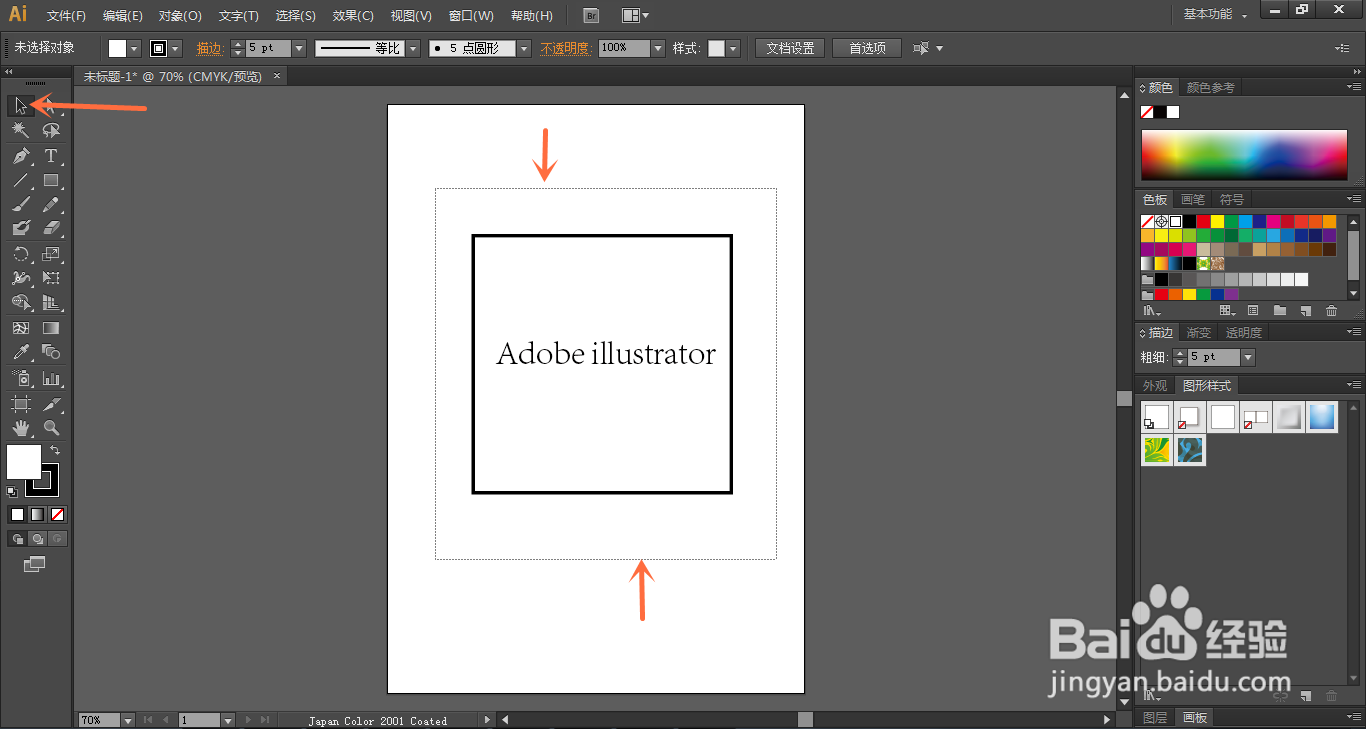Switch to Draw Normal mode
Screen dimensions: 1366x729
(17, 539)
